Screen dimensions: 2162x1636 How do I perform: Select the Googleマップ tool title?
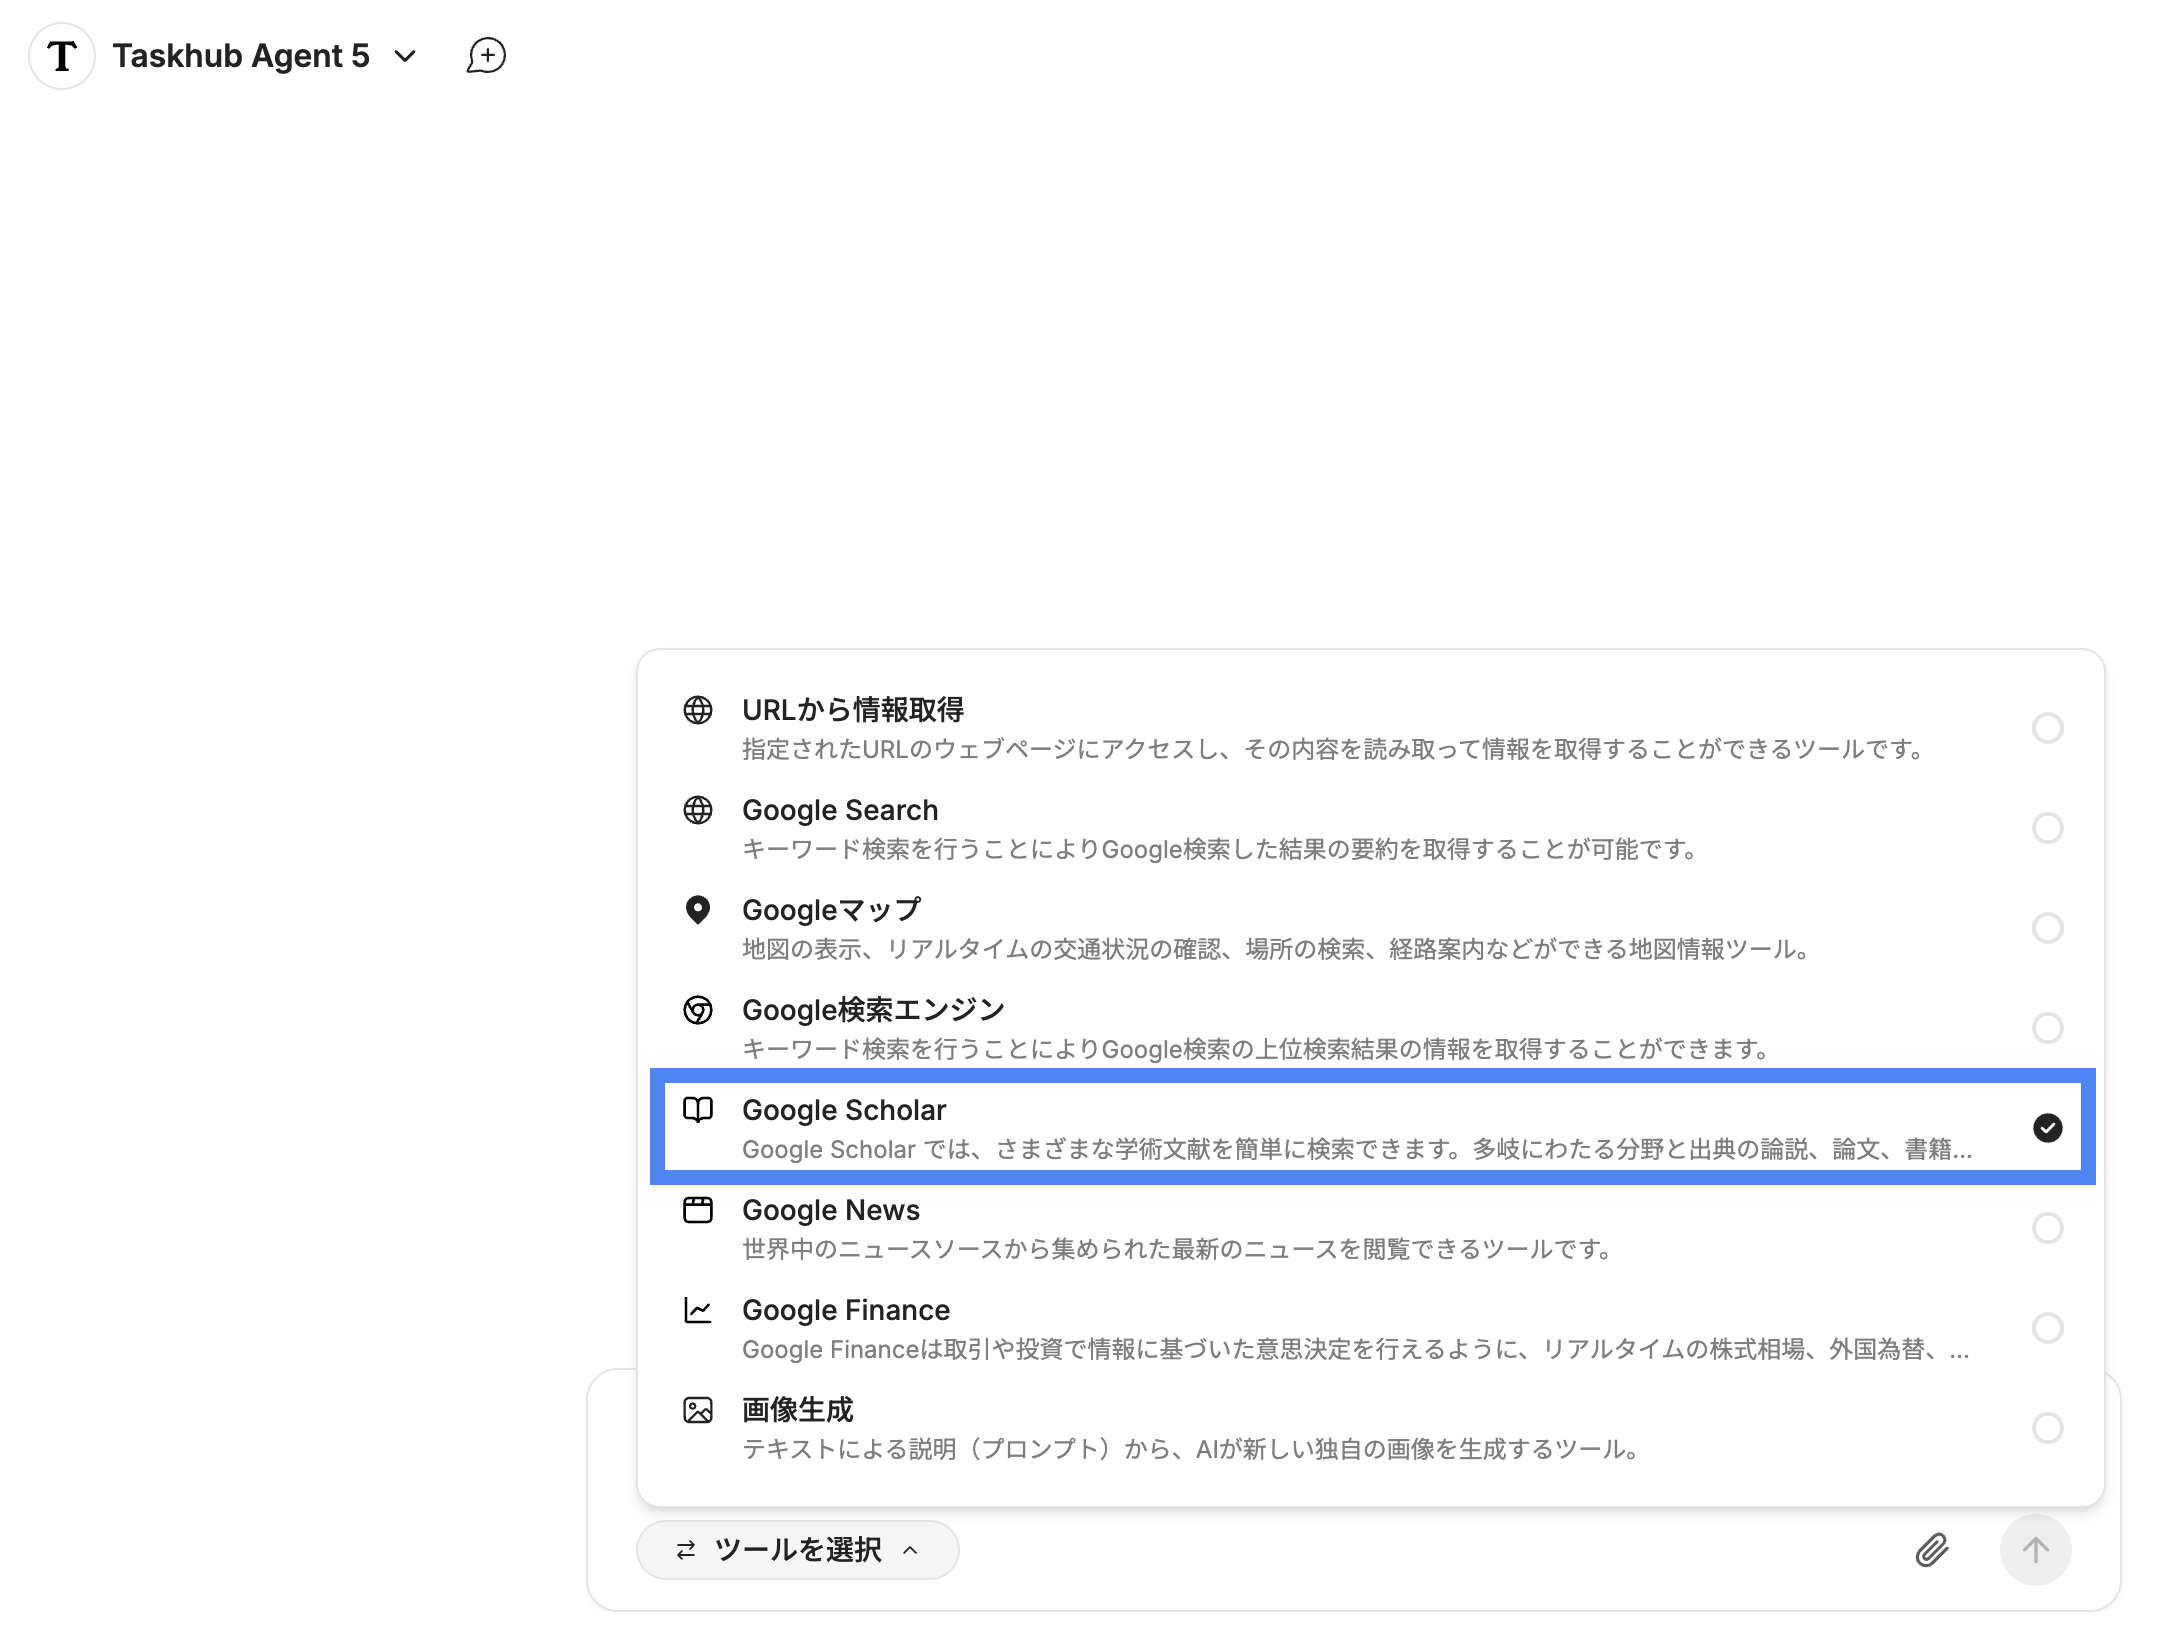(831, 910)
